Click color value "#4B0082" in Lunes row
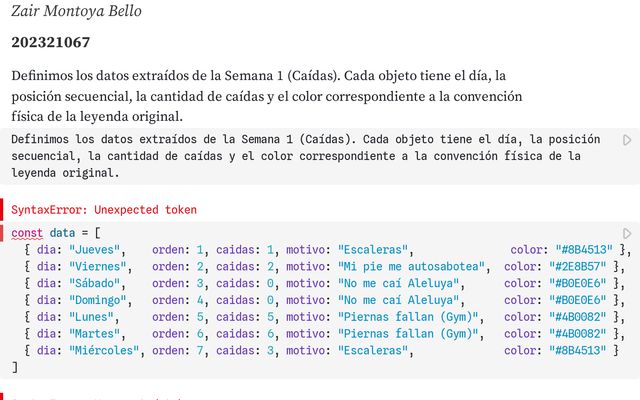The image size is (640, 400). (x=578, y=317)
